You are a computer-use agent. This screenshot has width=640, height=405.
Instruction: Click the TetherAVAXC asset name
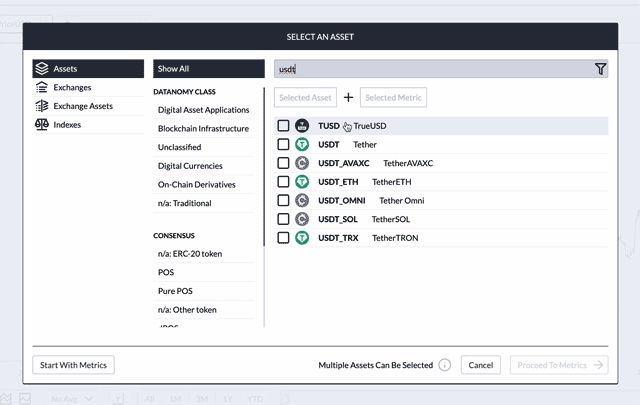[408, 163]
